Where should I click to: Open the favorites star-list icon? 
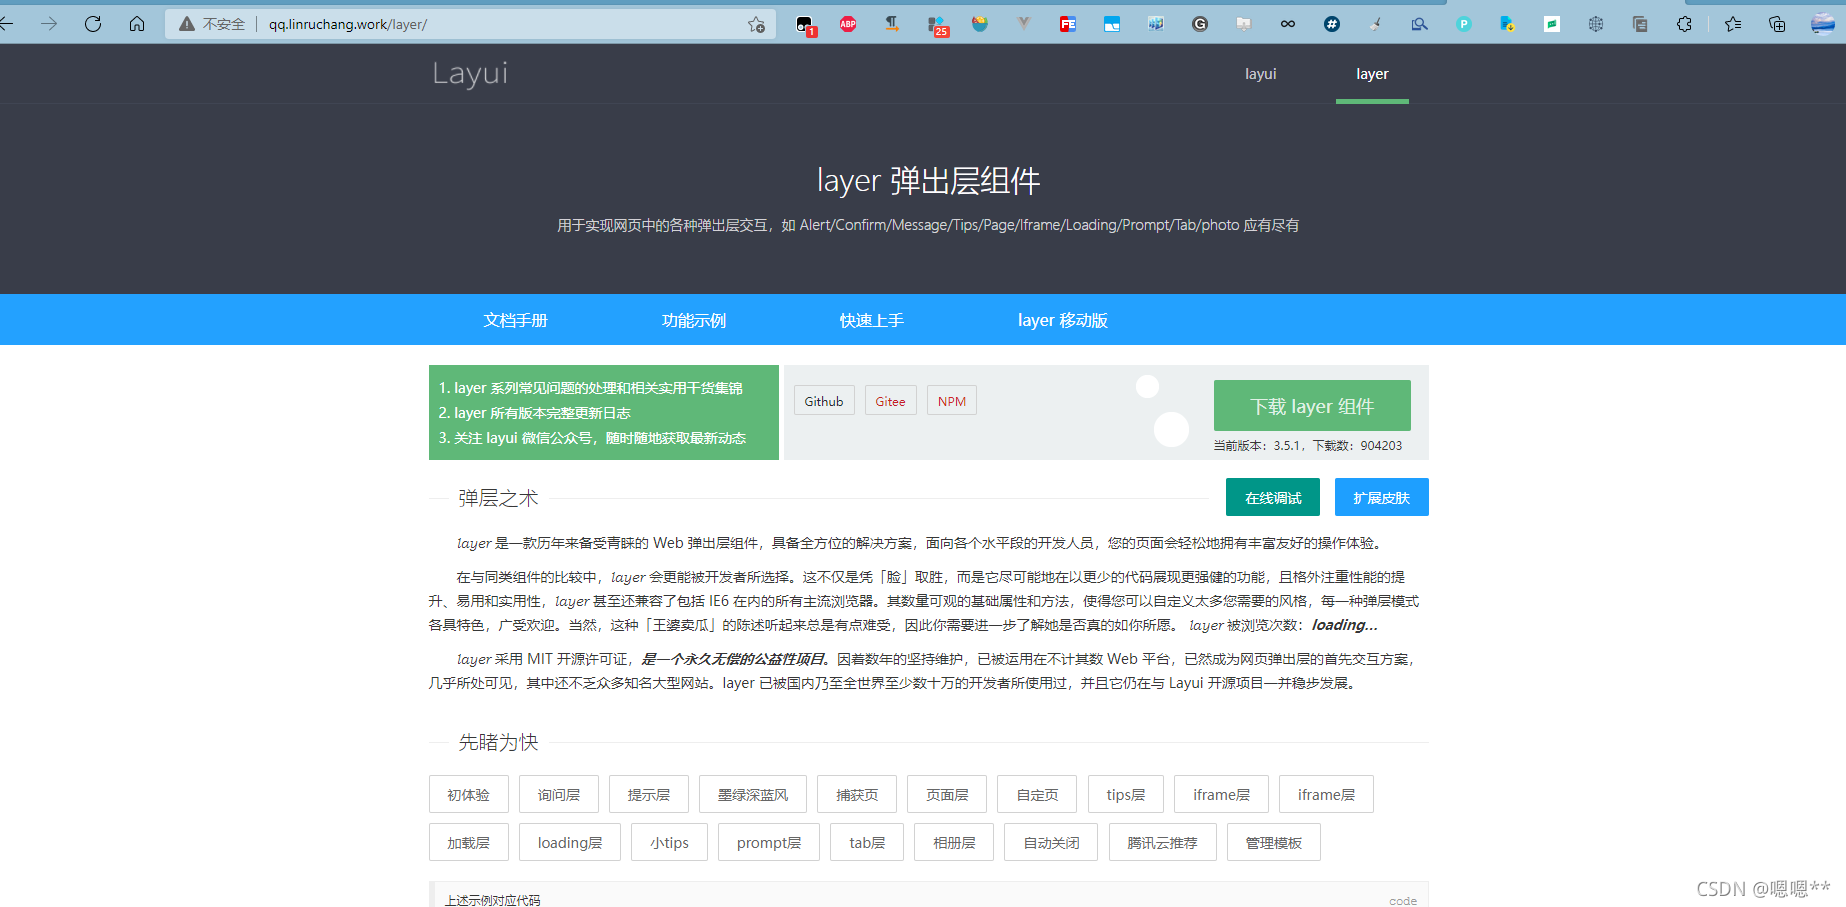(x=1733, y=24)
